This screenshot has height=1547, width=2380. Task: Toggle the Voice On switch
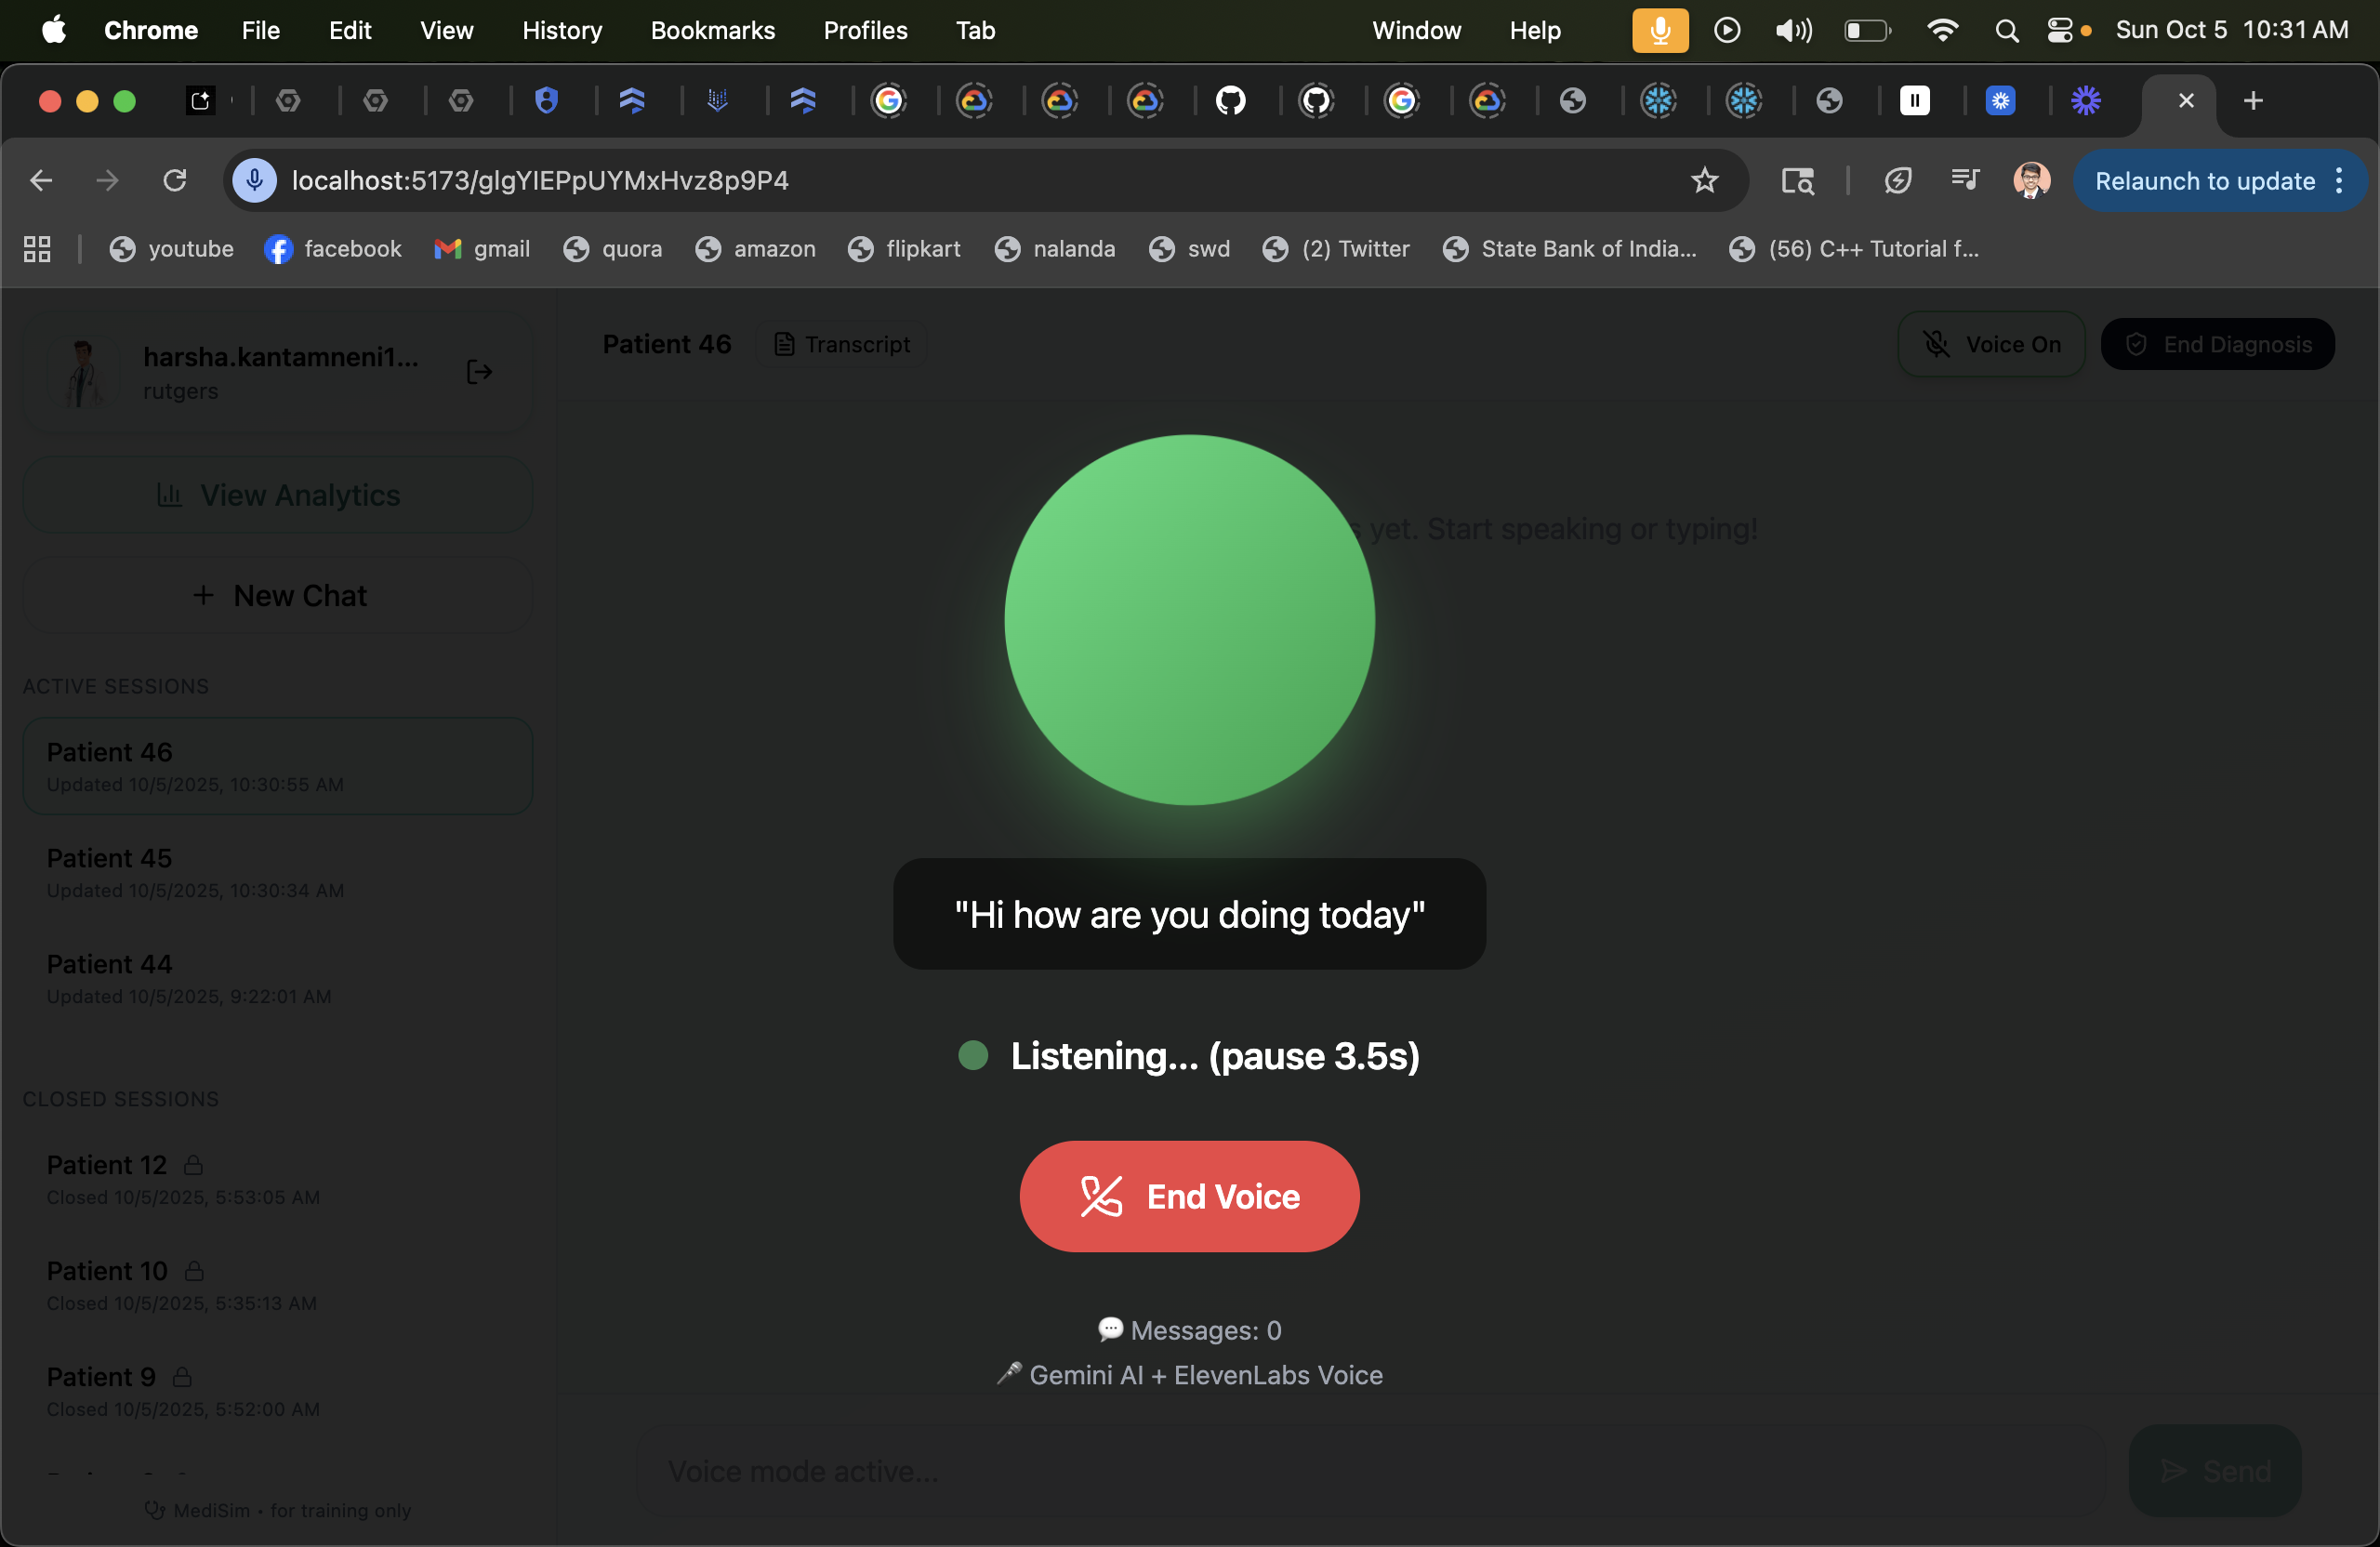(1991, 344)
